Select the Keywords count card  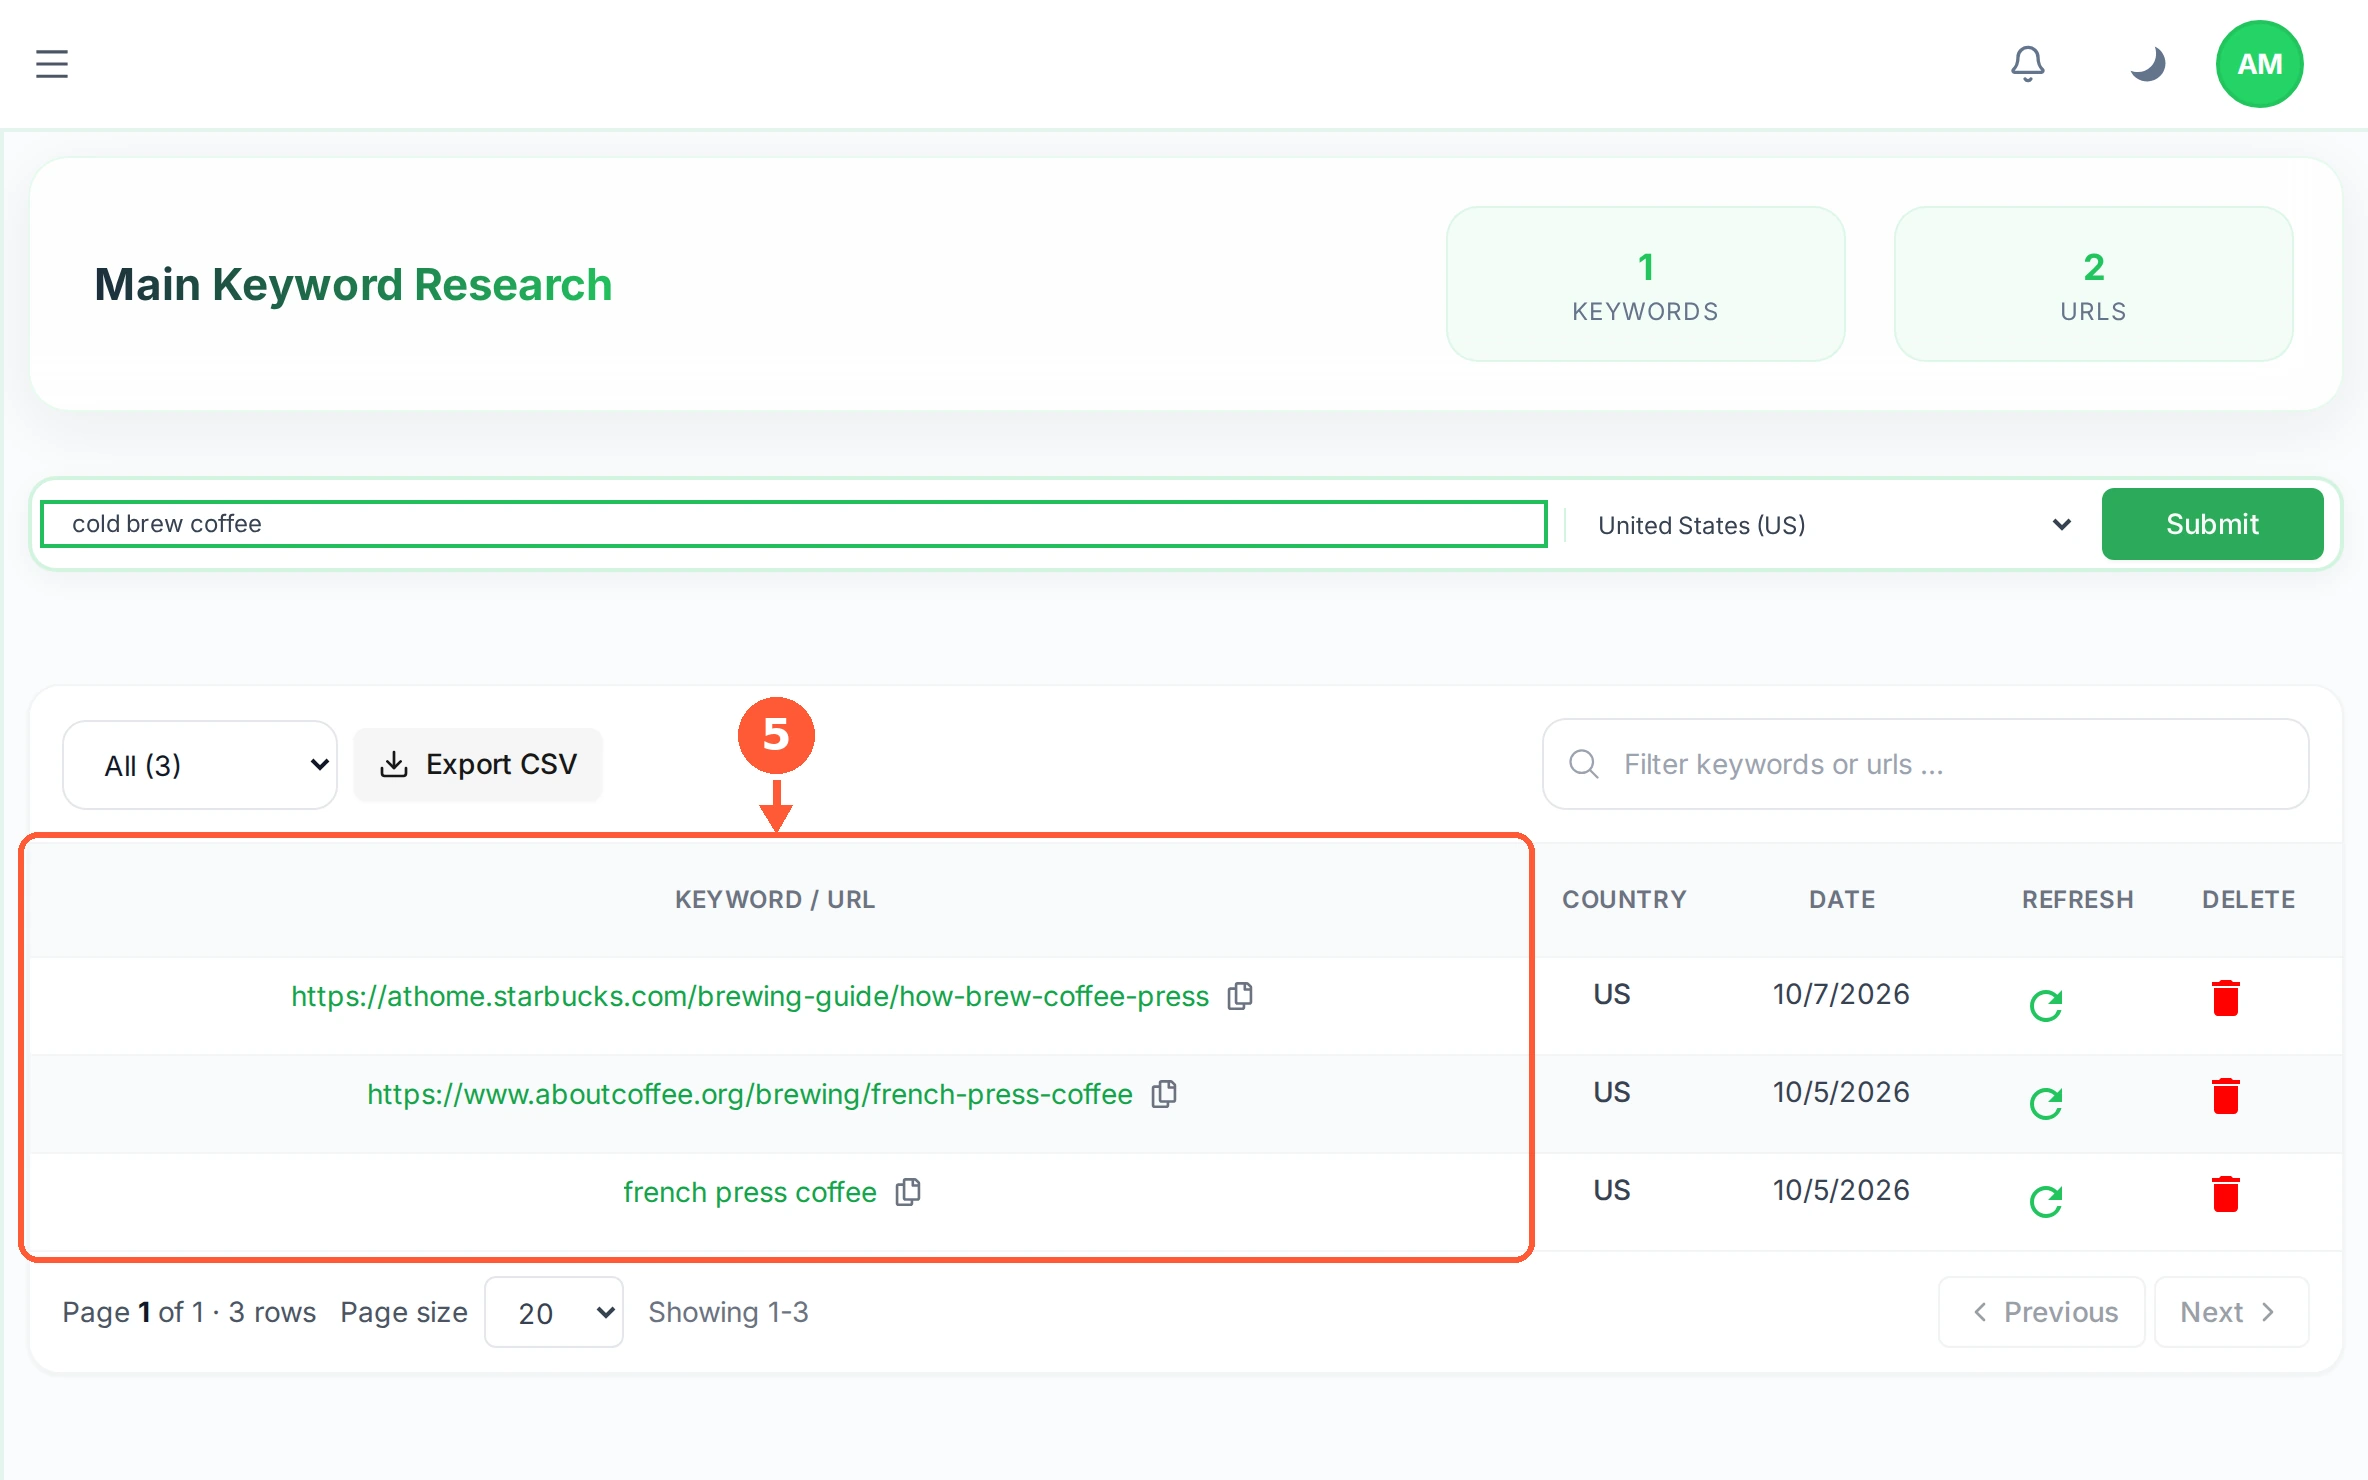coord(1645,284)
